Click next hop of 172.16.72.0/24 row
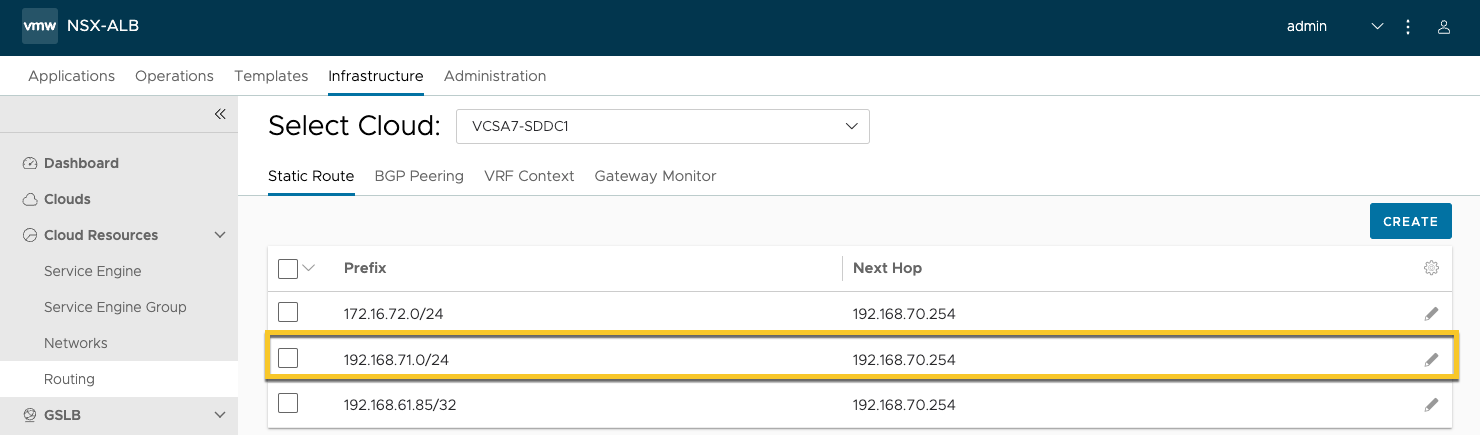Viewport: 1480px width, 435px height. (x=904, y=314)
